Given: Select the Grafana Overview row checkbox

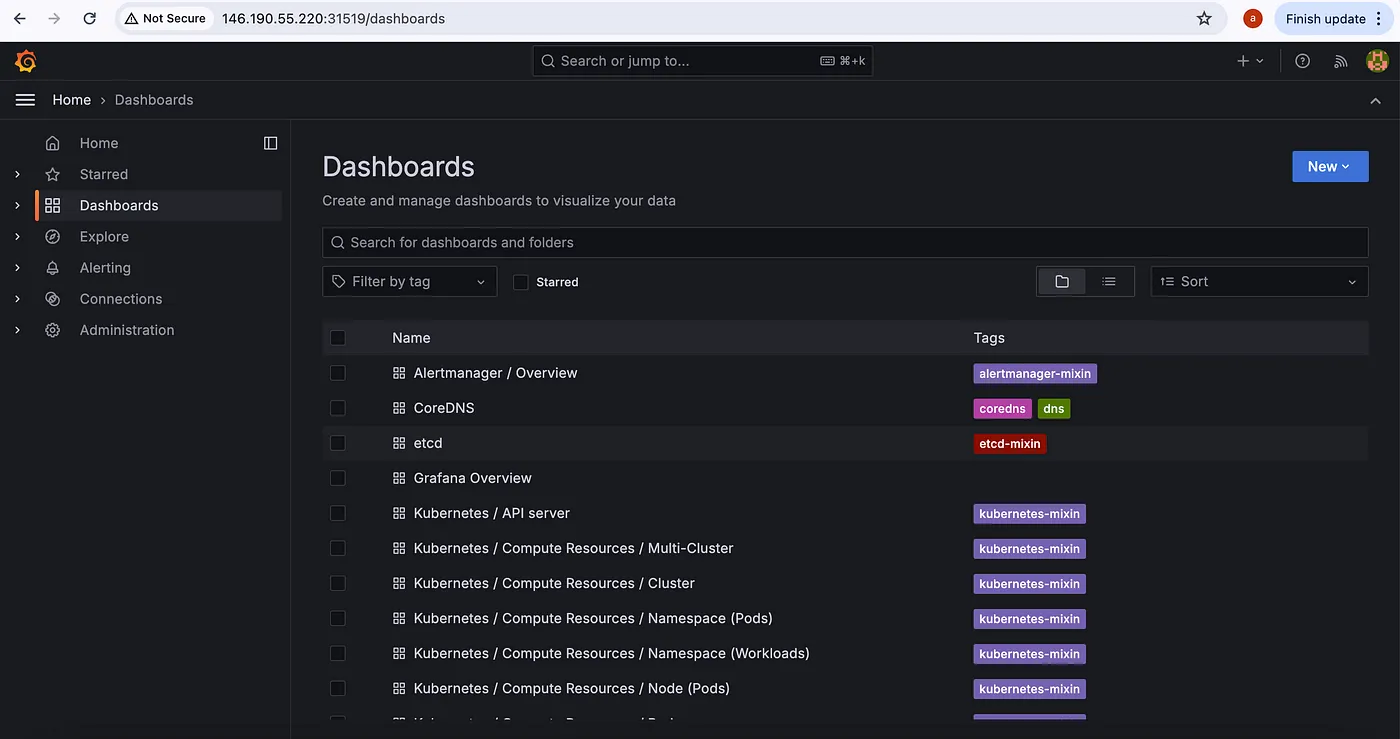Looking at the screenshot, I should tap(338, 478).
